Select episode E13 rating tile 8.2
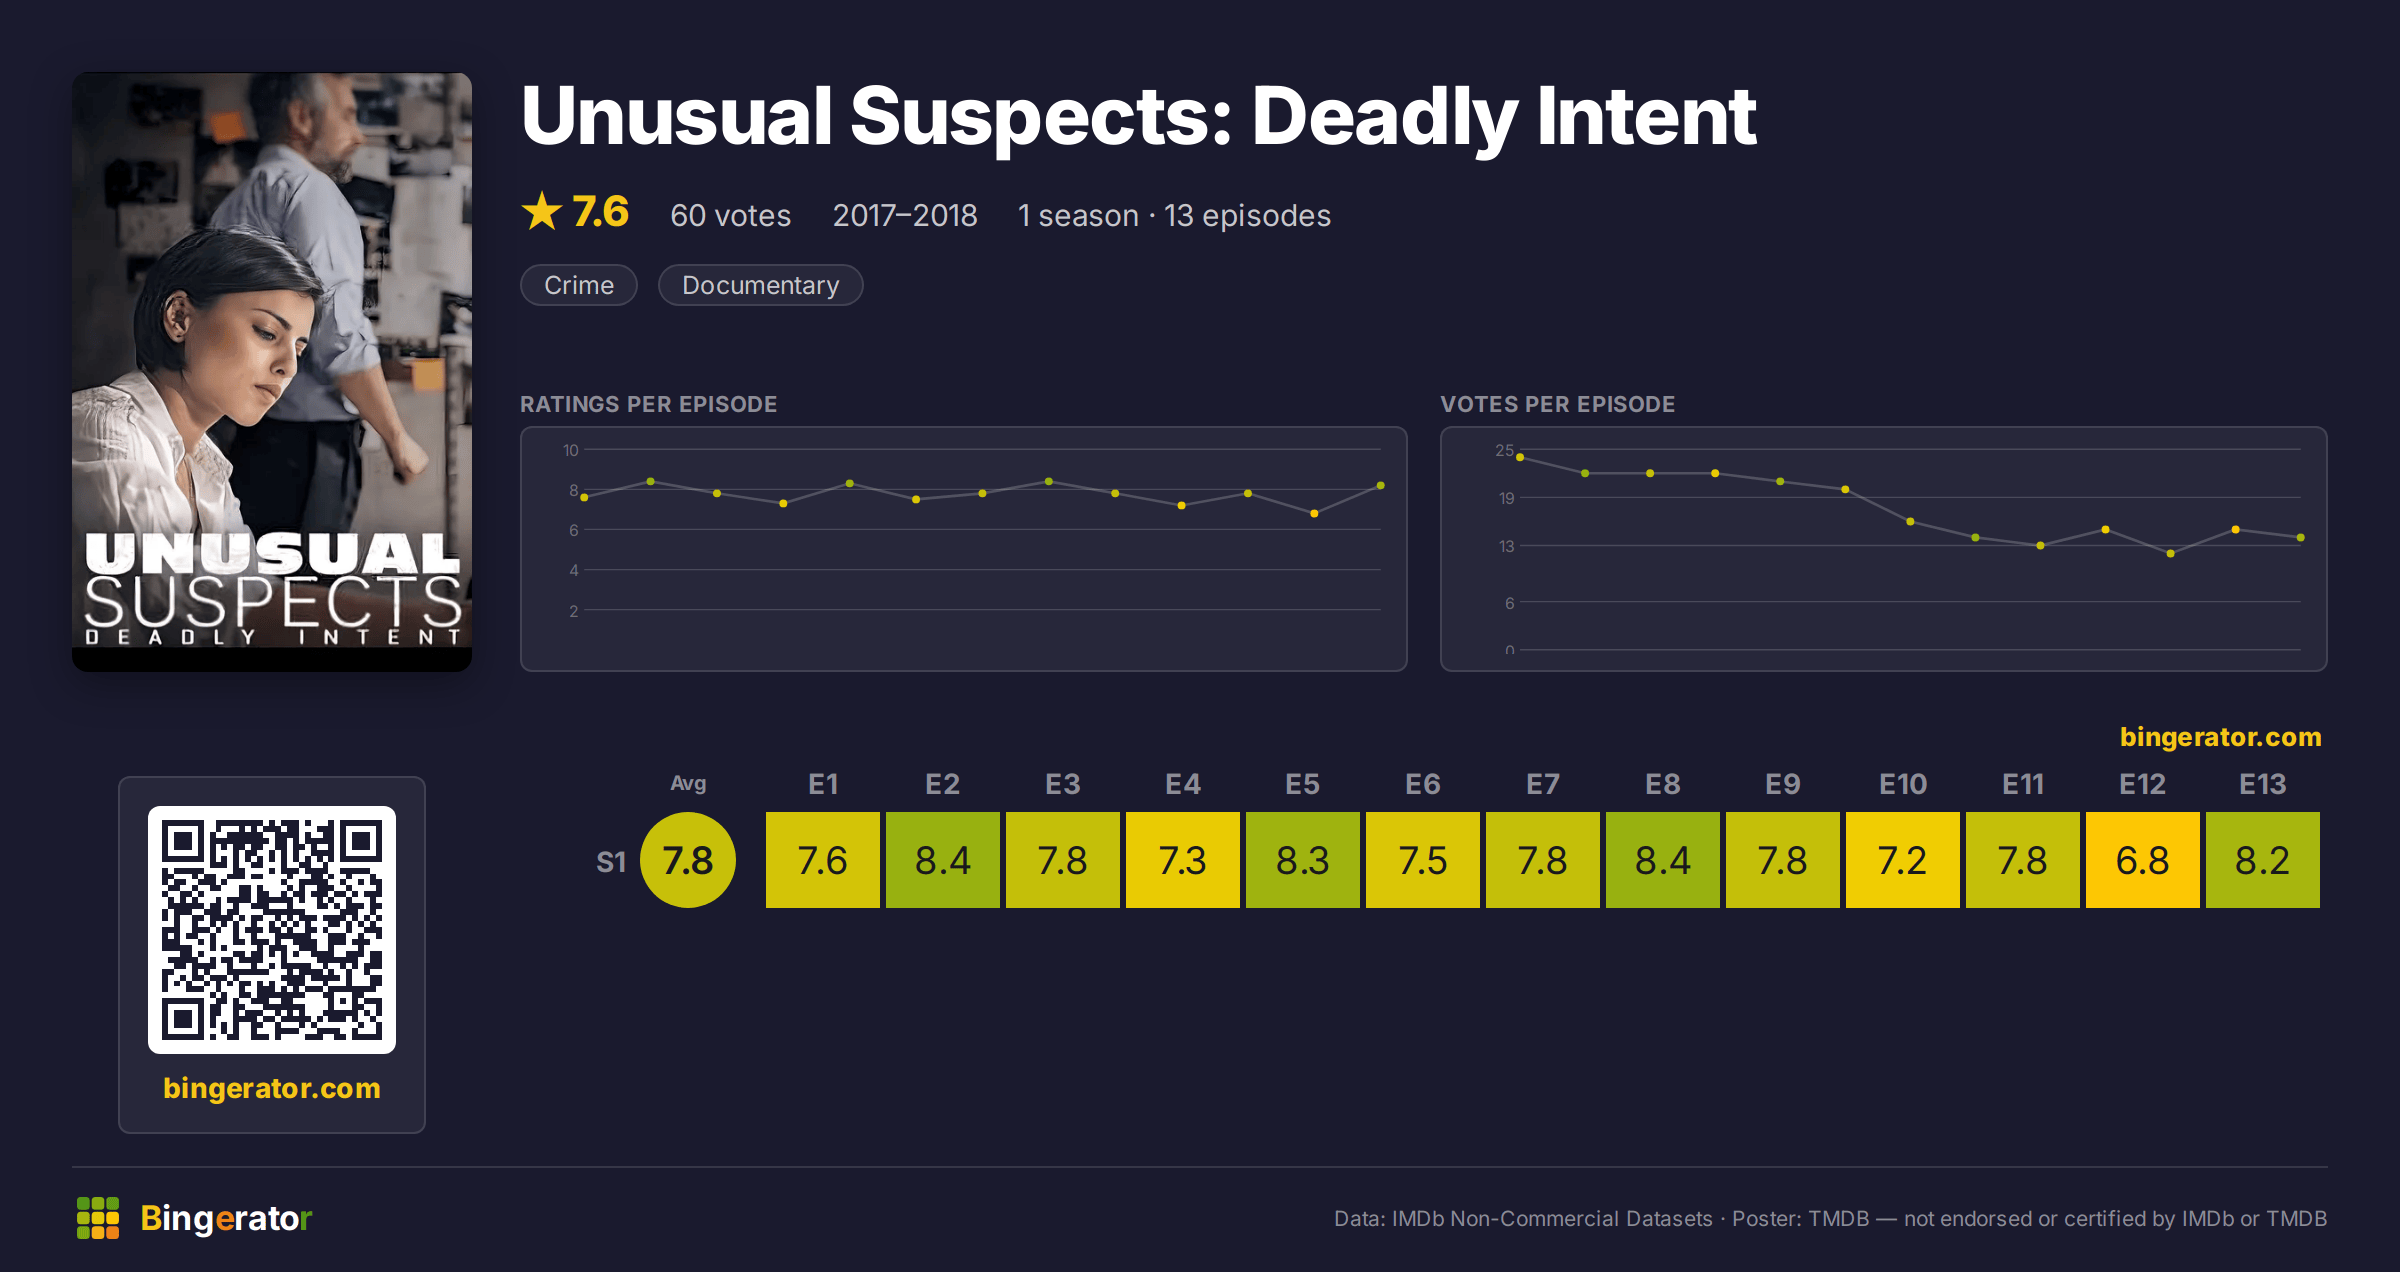This screenshot has height=1272, width=2400. [2263, 860]
